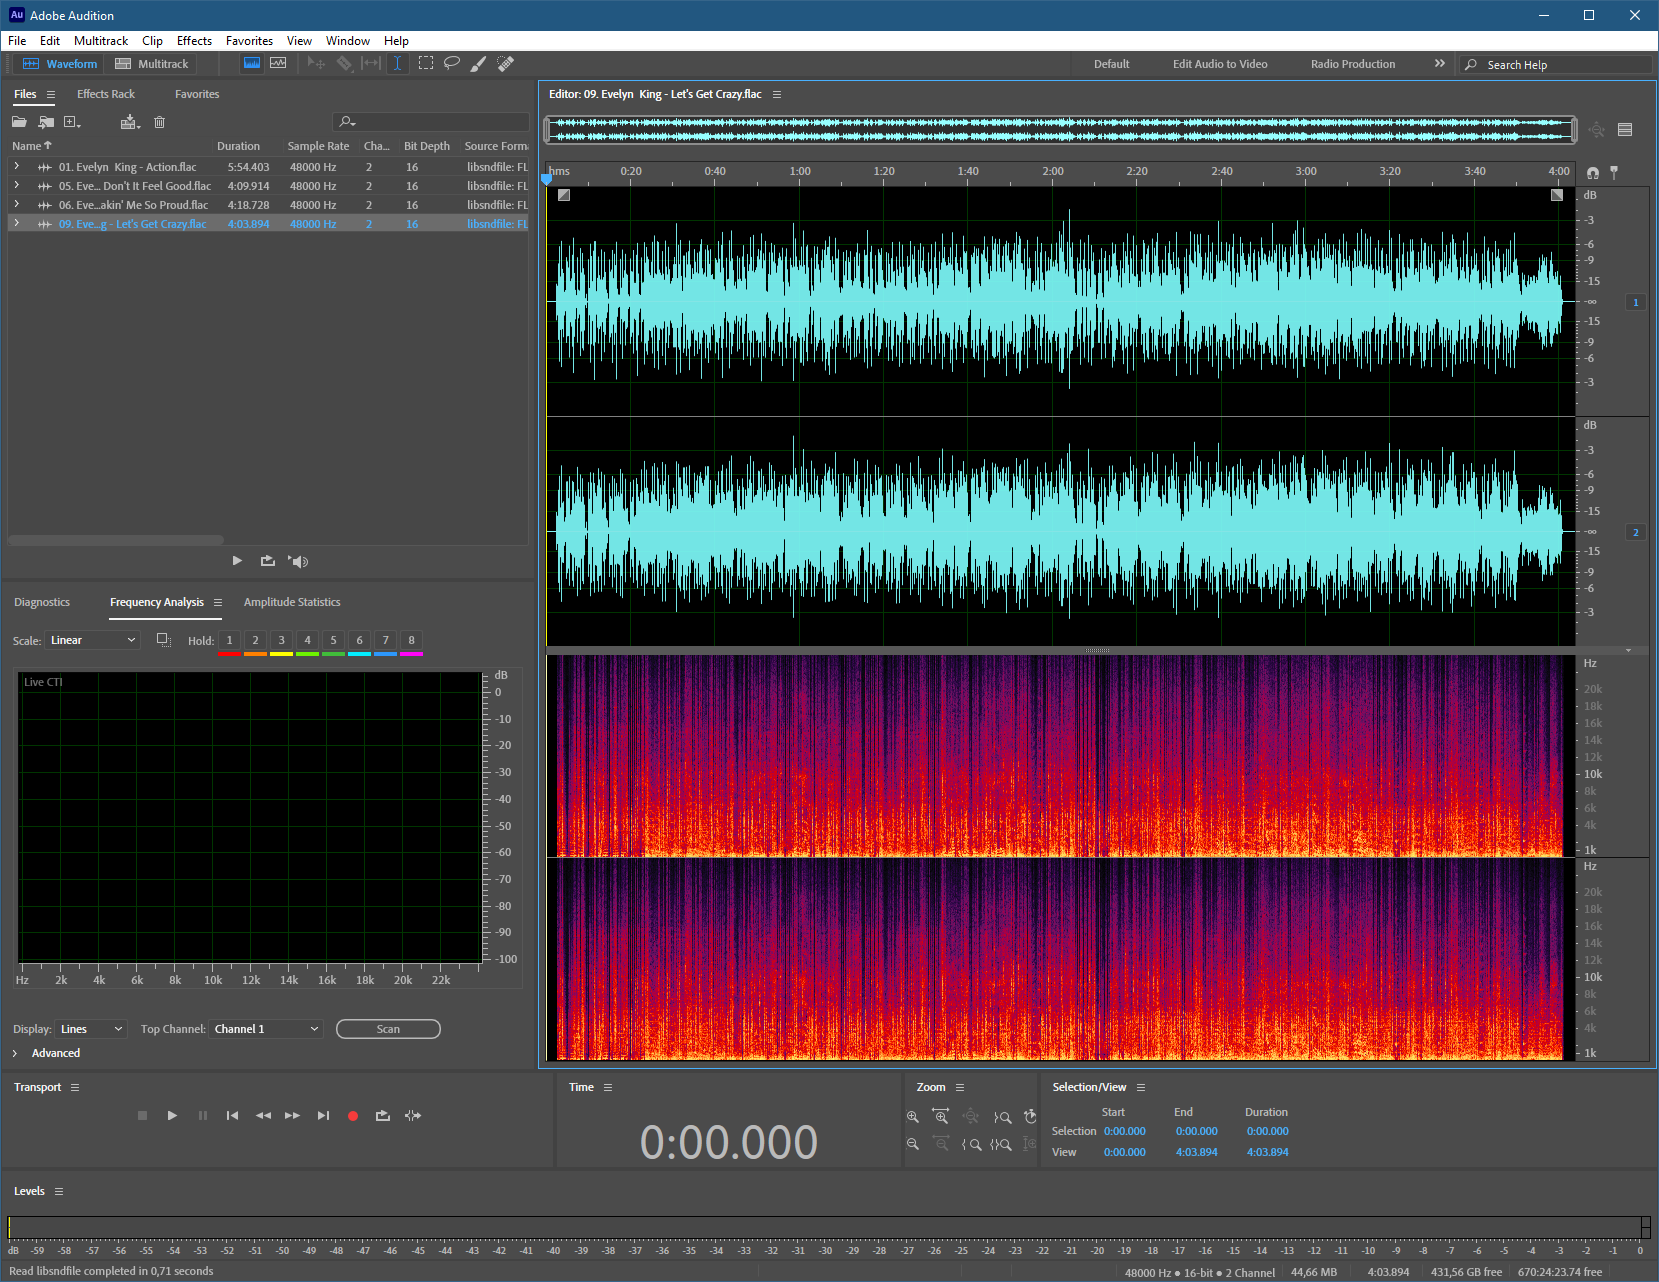Screen dimensions: 1659x1282
Task: Delete selected file with trash icon
Action: [159, 122]
